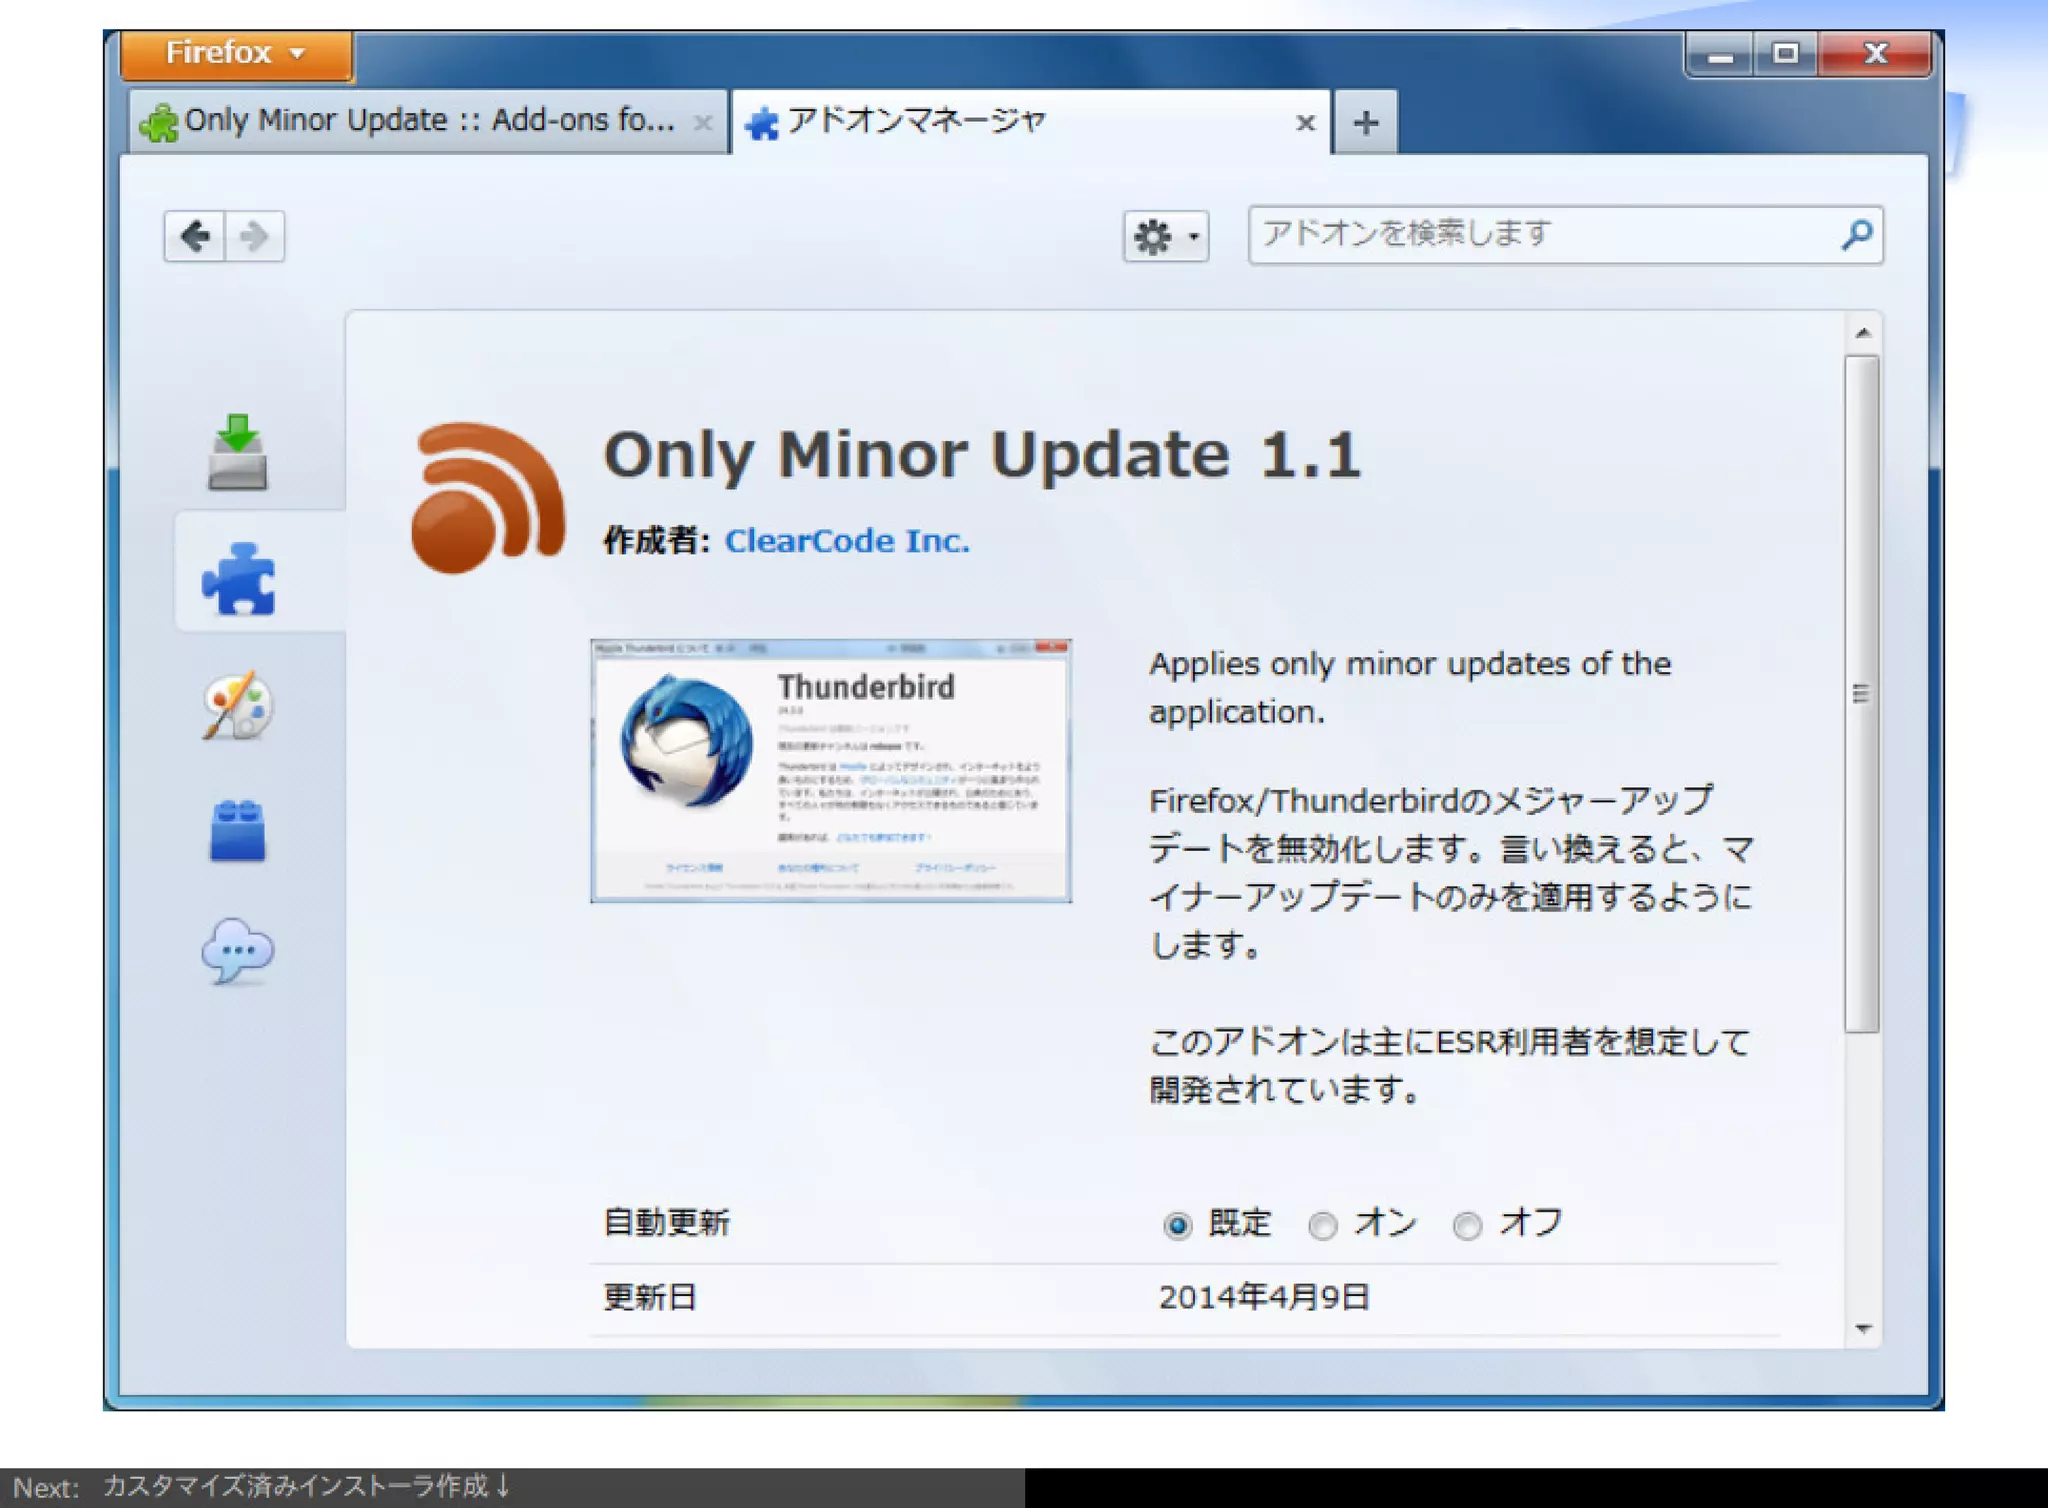Close the Firefox window
Viewport: 2048px width, 1508px height.
pos(1876,54)
